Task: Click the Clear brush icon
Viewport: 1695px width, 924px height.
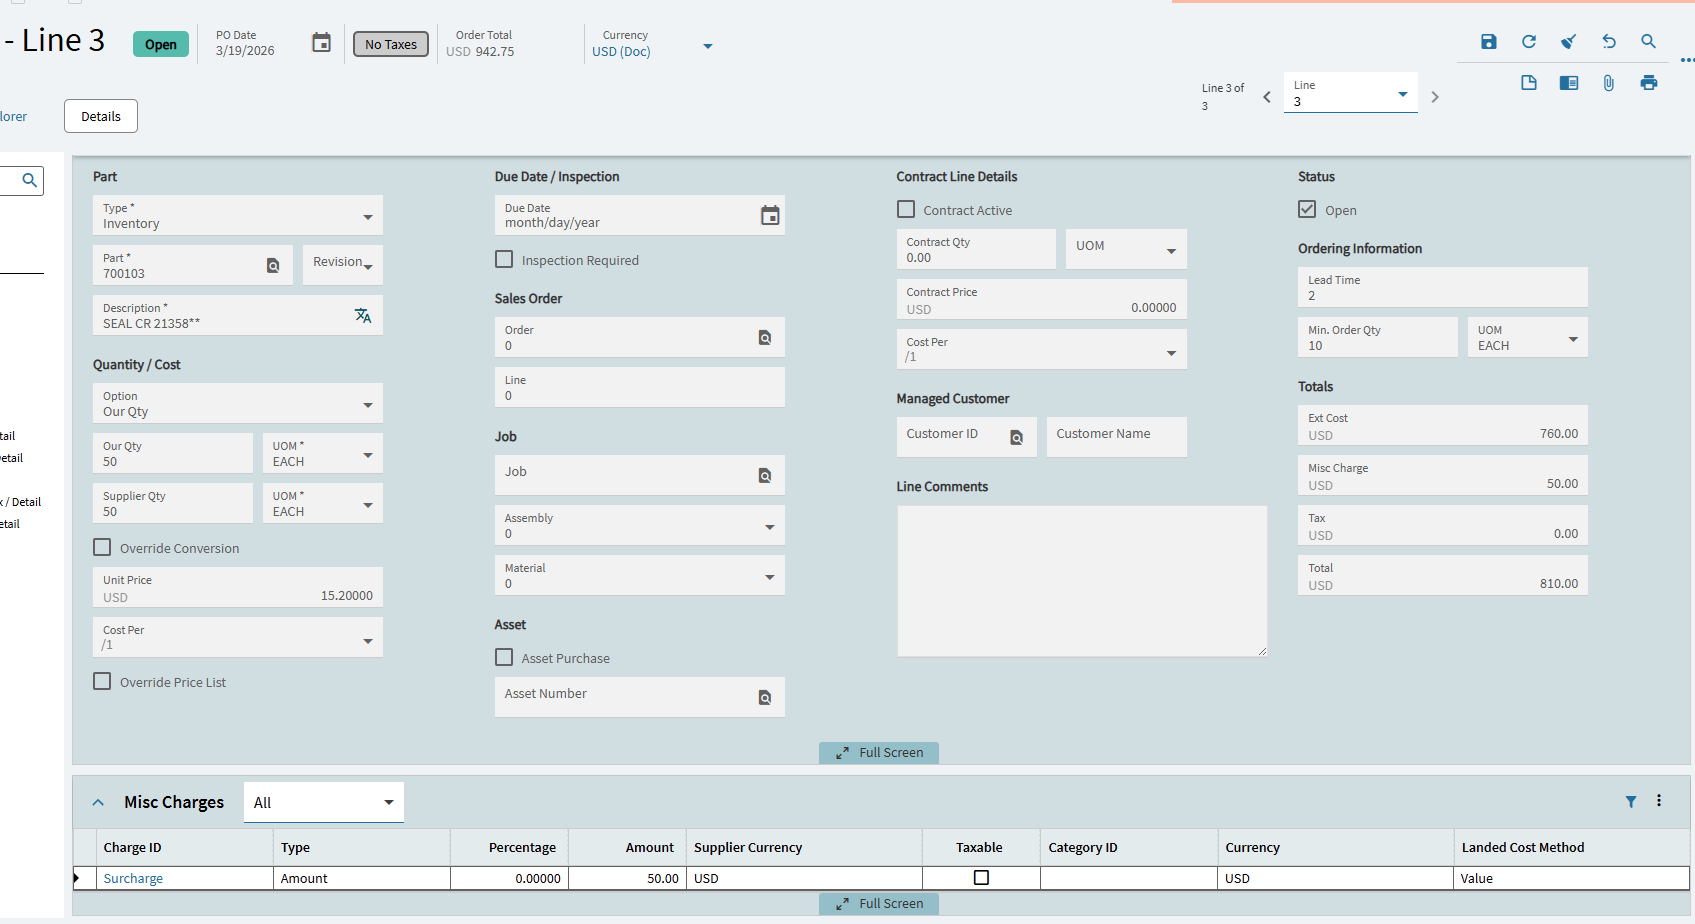Action: point(1569,41)
